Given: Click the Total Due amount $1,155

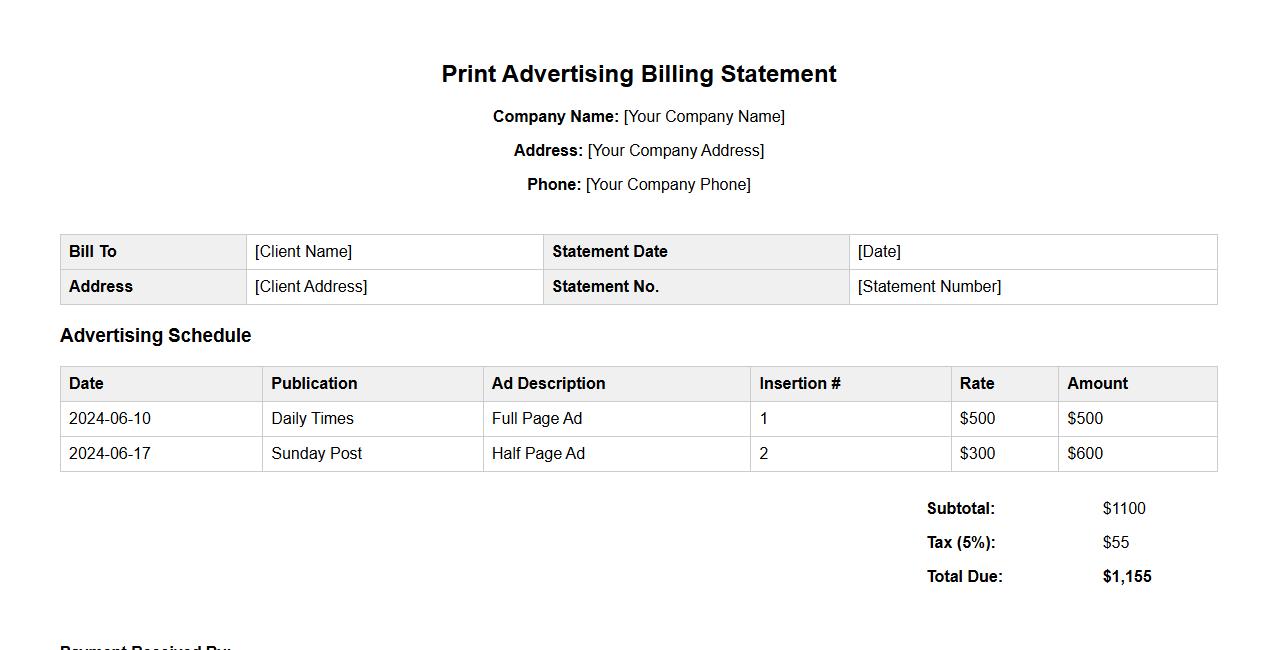Looking at the screenshot, I should (x=1127, y=577).
